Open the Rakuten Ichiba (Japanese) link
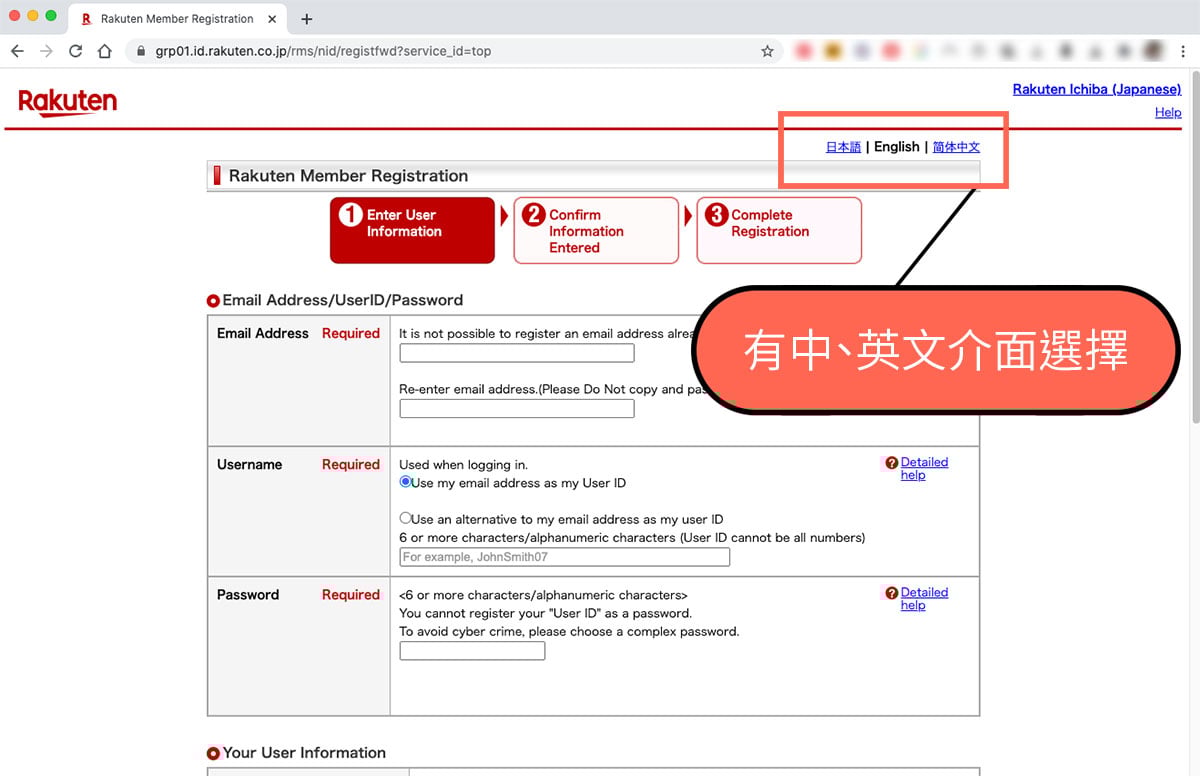Viewport: 1200px width, 776px height. click(x=1097, y=89)
